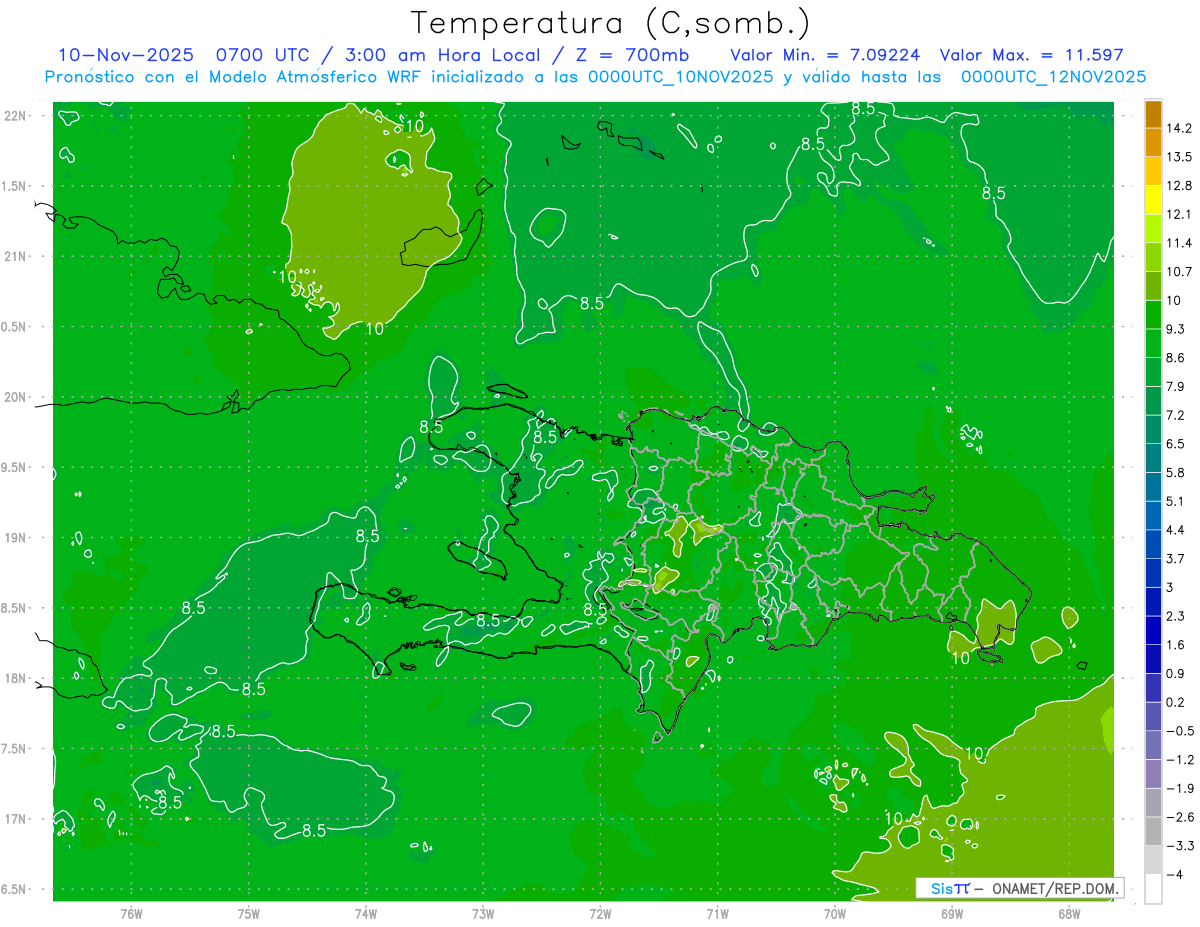Click the '-0.5' color scale value

pos(1180,731)
